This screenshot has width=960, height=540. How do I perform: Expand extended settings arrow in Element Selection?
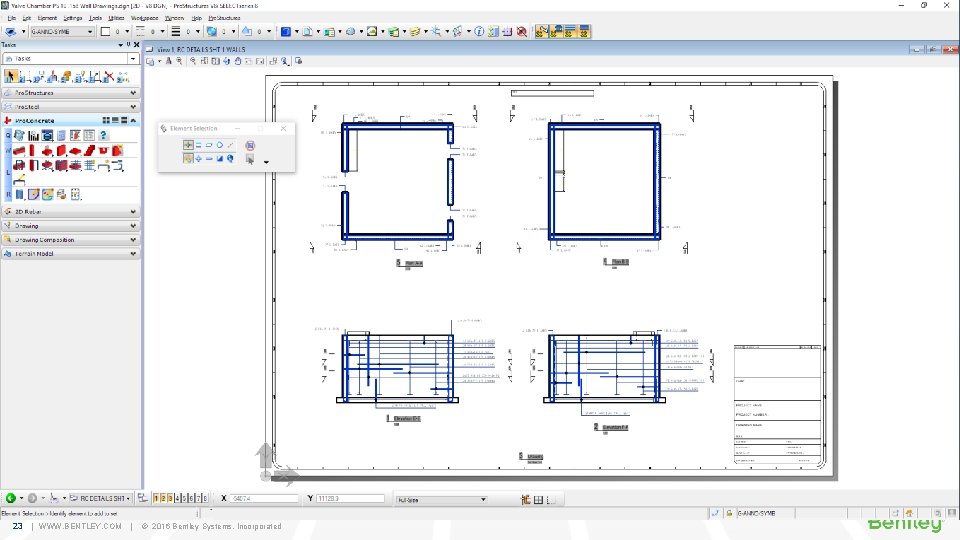pyautogui.click(x=266, y=162)
